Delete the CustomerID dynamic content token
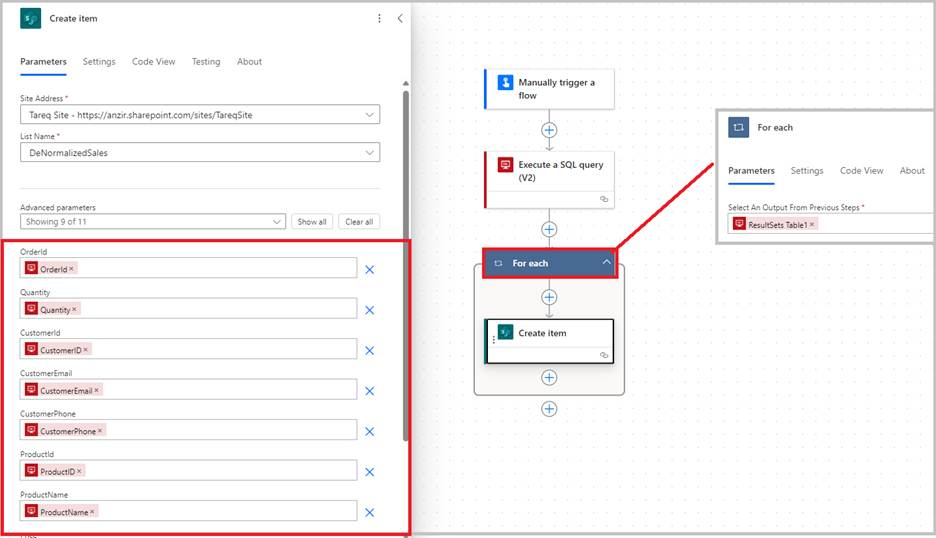936x538 pixels. tap(86, 350)
